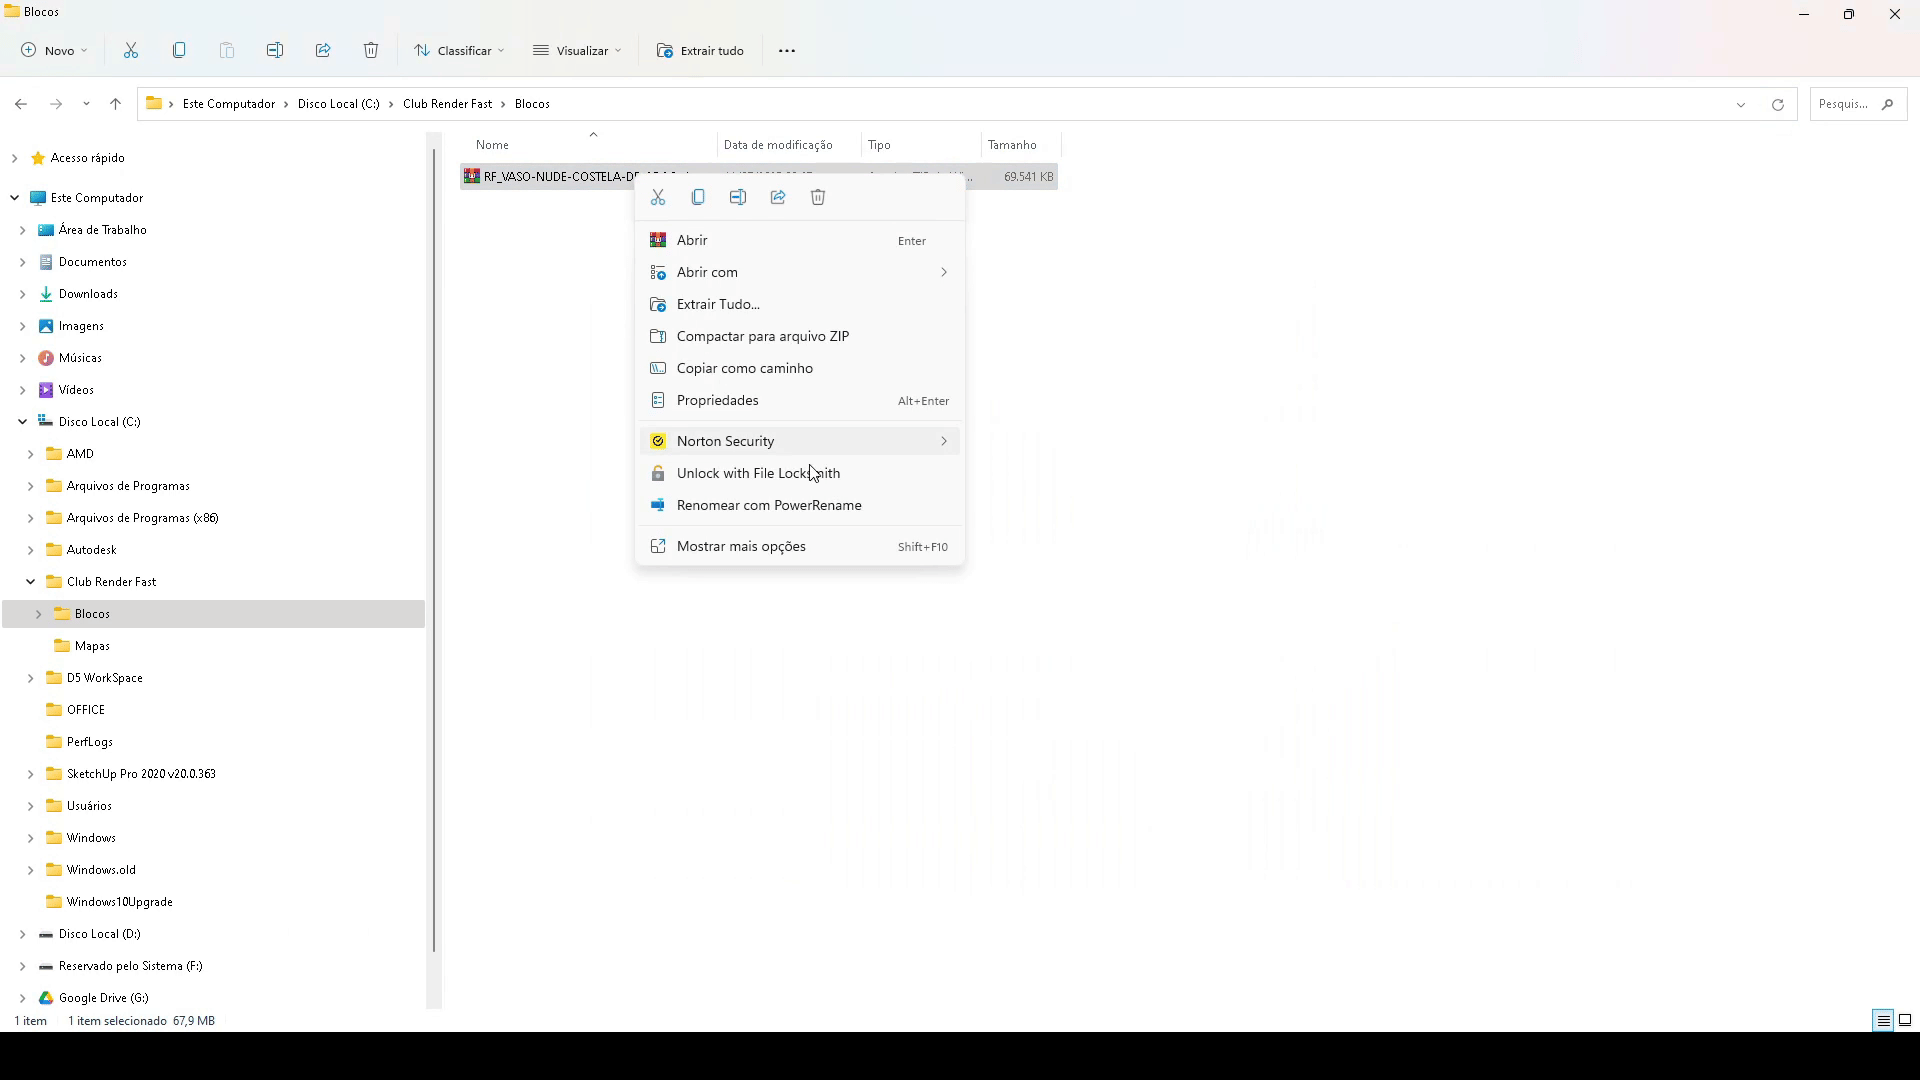Select Mostrar mais opções menu entry

click(741, 546)
